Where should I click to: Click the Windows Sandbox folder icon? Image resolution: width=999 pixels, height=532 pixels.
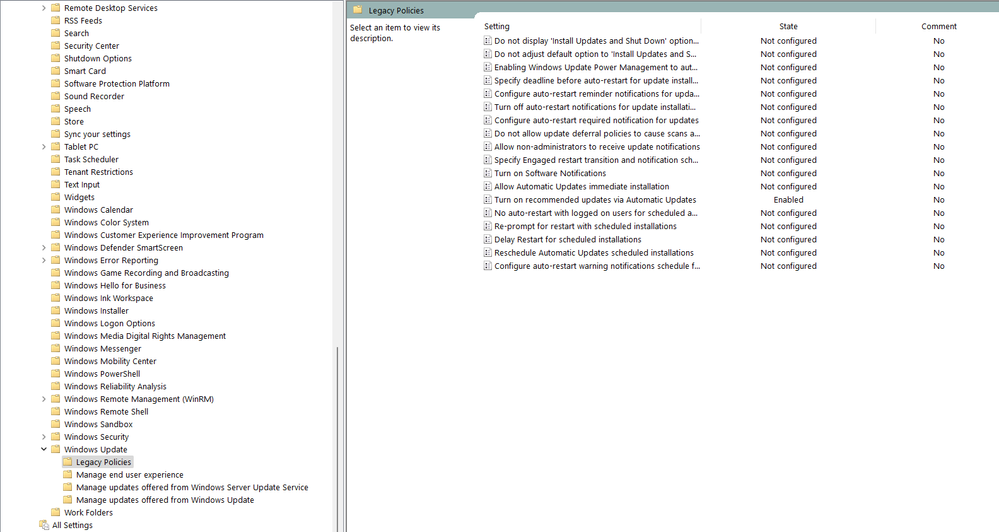[x=55, y=424]
